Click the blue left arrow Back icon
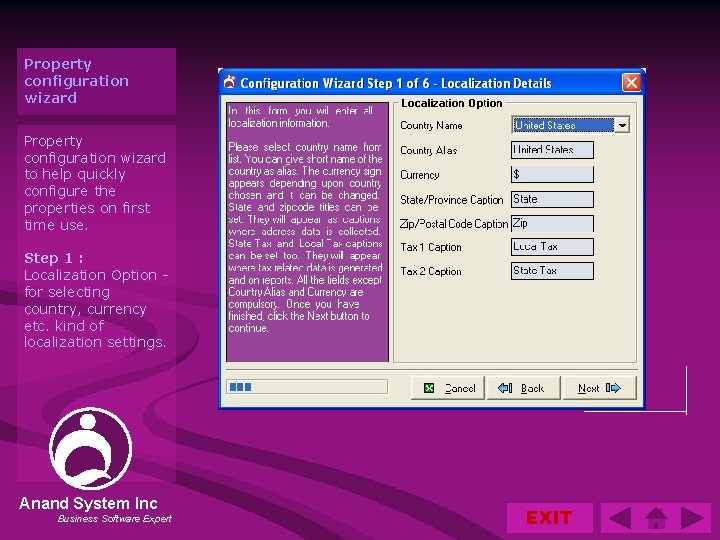The image size is (720, 540). pyautogui.click(x=505, y=388)
